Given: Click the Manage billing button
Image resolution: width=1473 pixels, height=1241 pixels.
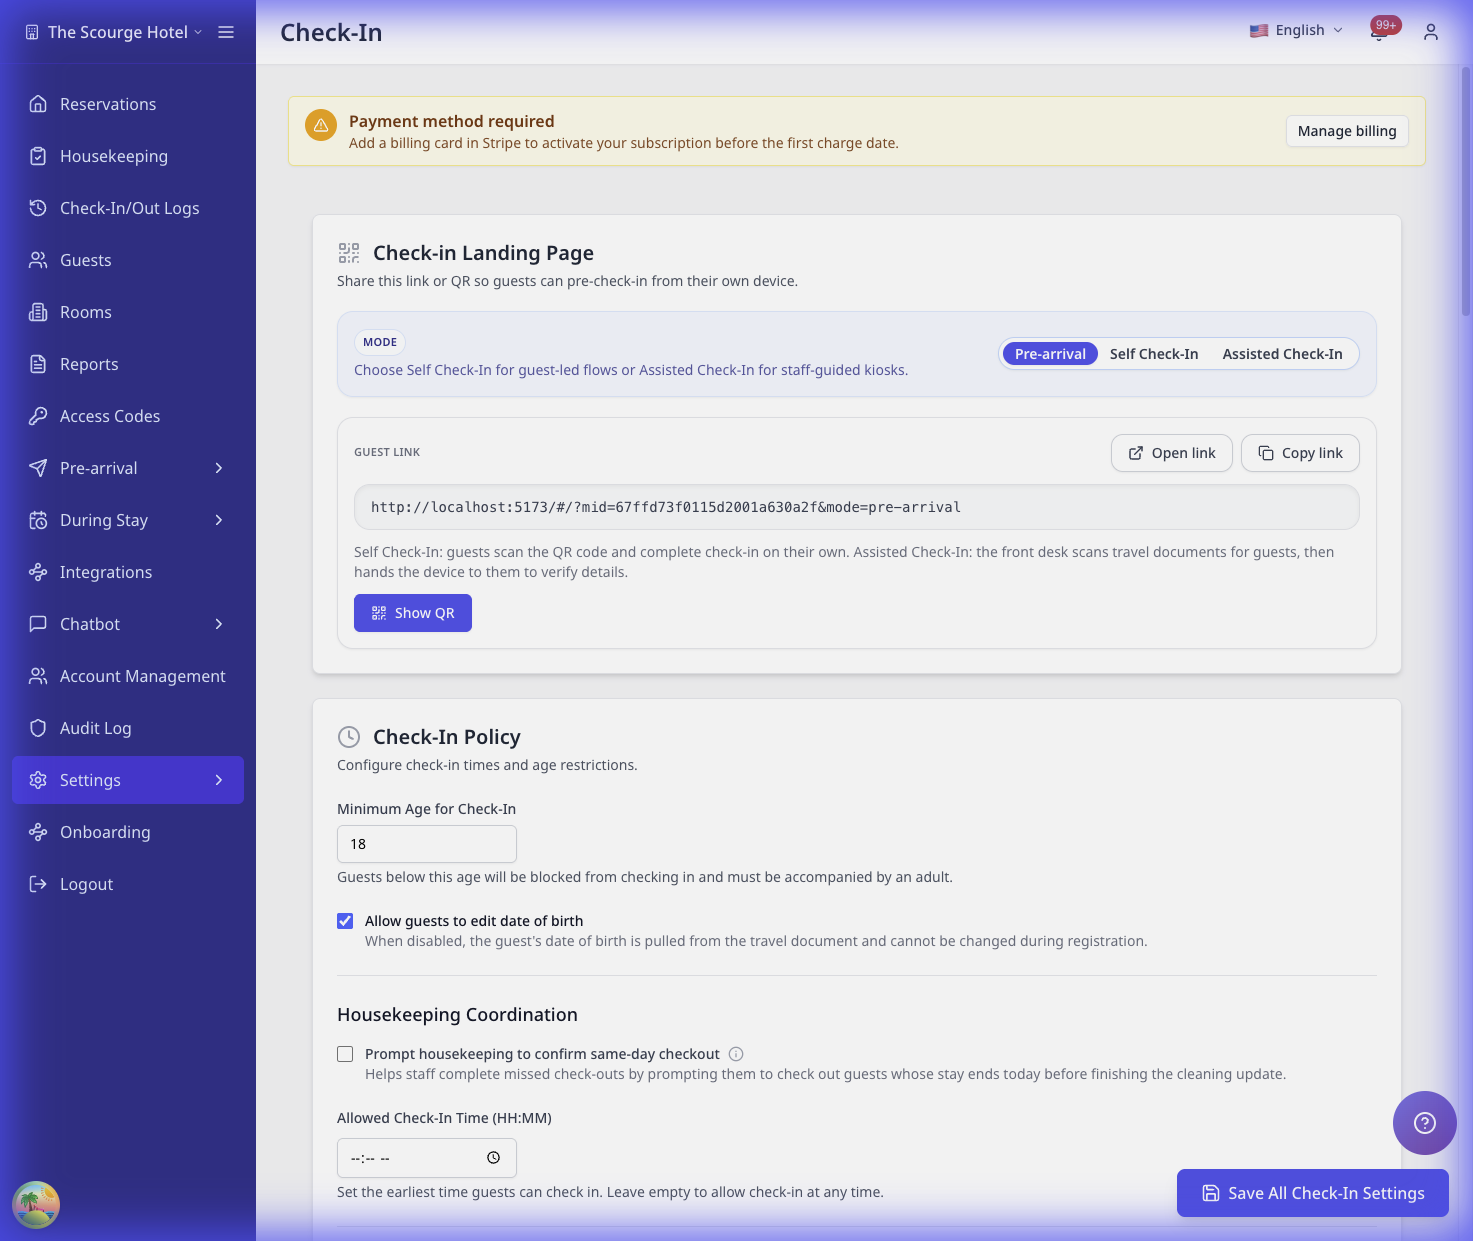Looking at the screenshot, I should 1346,131.
